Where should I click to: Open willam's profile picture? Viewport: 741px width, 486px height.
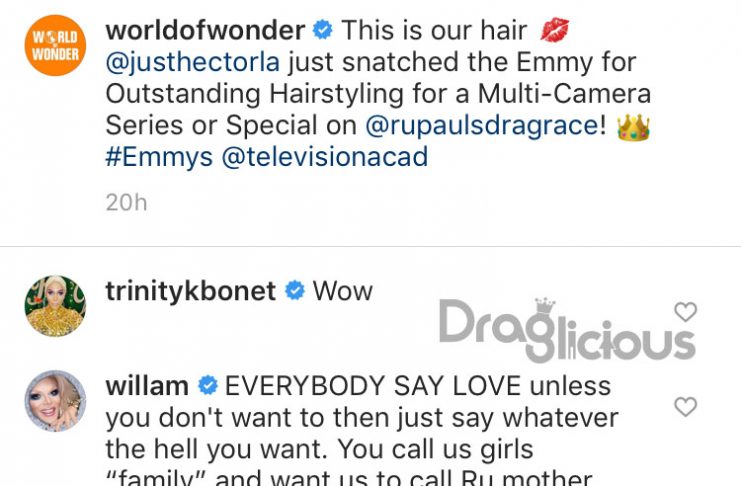[x=55, y=401]
